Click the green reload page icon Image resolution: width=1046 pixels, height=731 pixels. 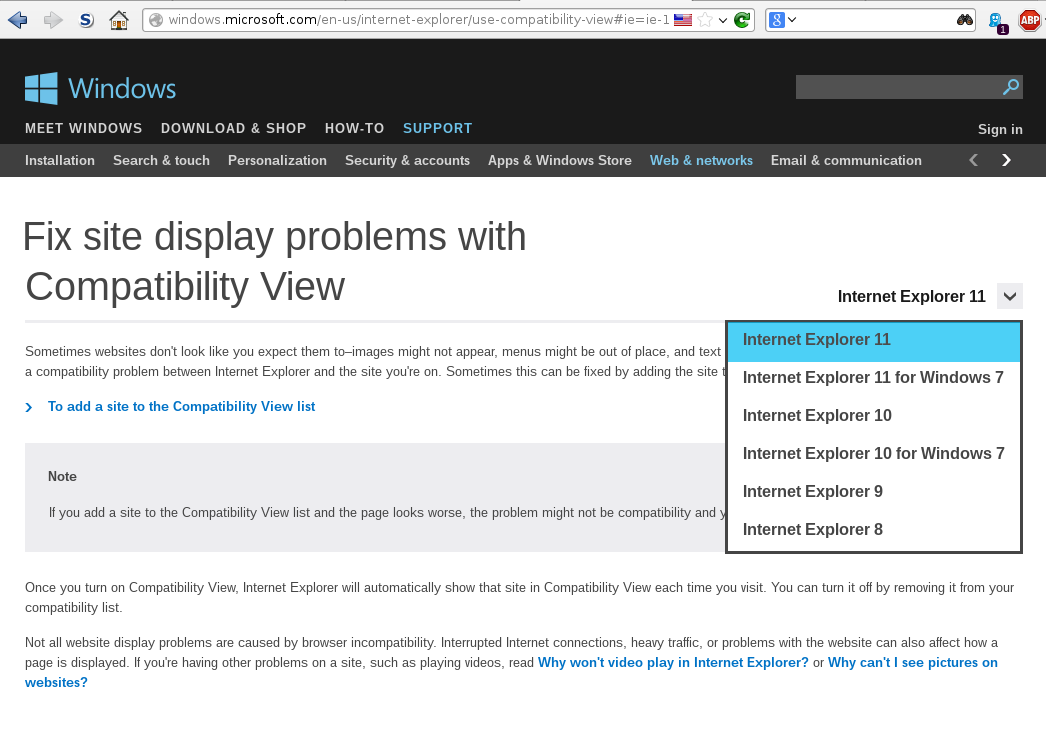(x=742, y=20)
